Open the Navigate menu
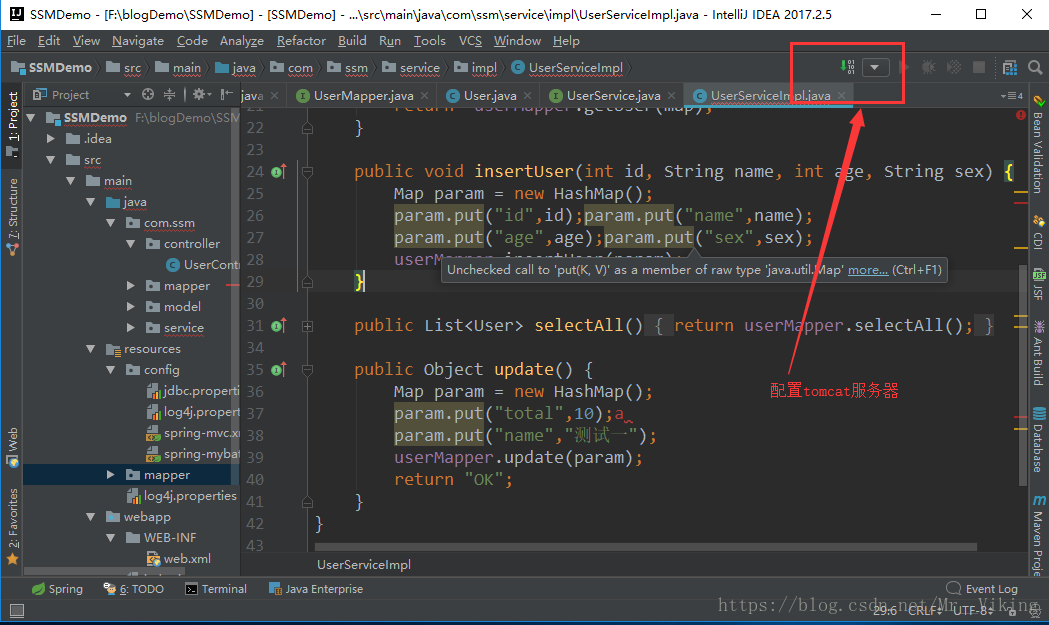This screenshot has height=625, width=1049. [x=138, y=41]
